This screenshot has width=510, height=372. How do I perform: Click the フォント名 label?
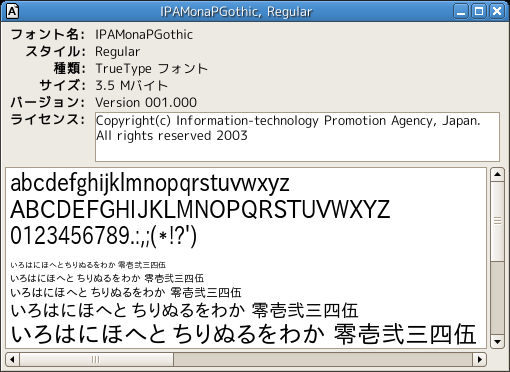click(x=48, y=35)
